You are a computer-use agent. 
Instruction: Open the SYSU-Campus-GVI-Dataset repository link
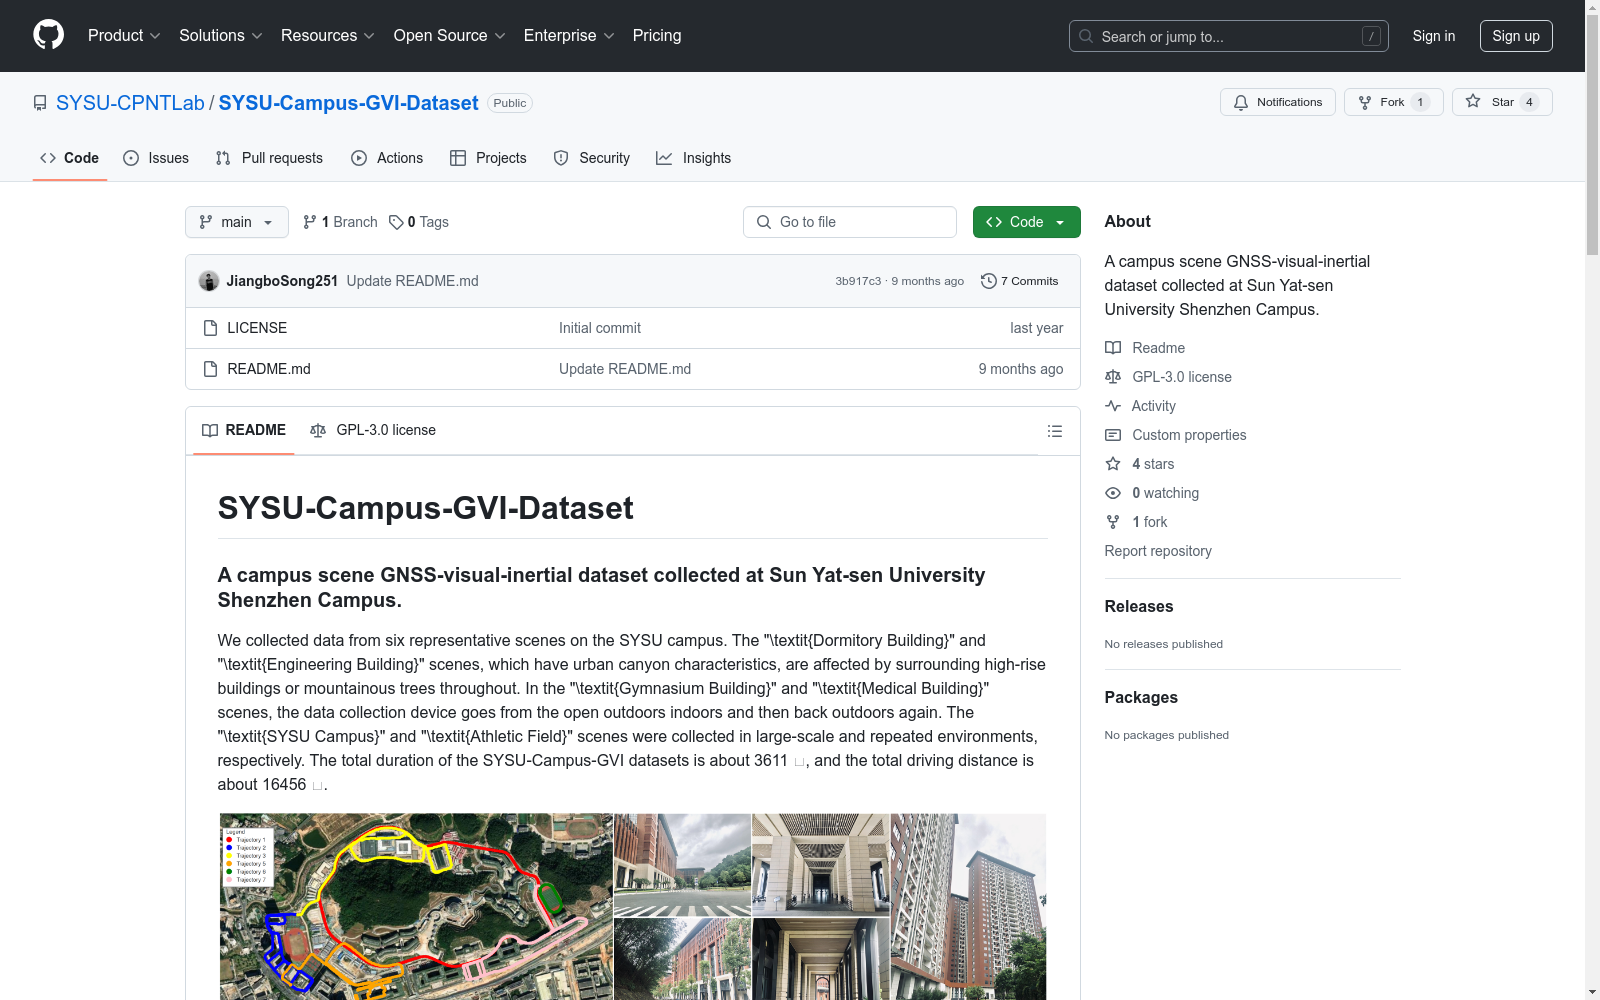coord(348,103)
